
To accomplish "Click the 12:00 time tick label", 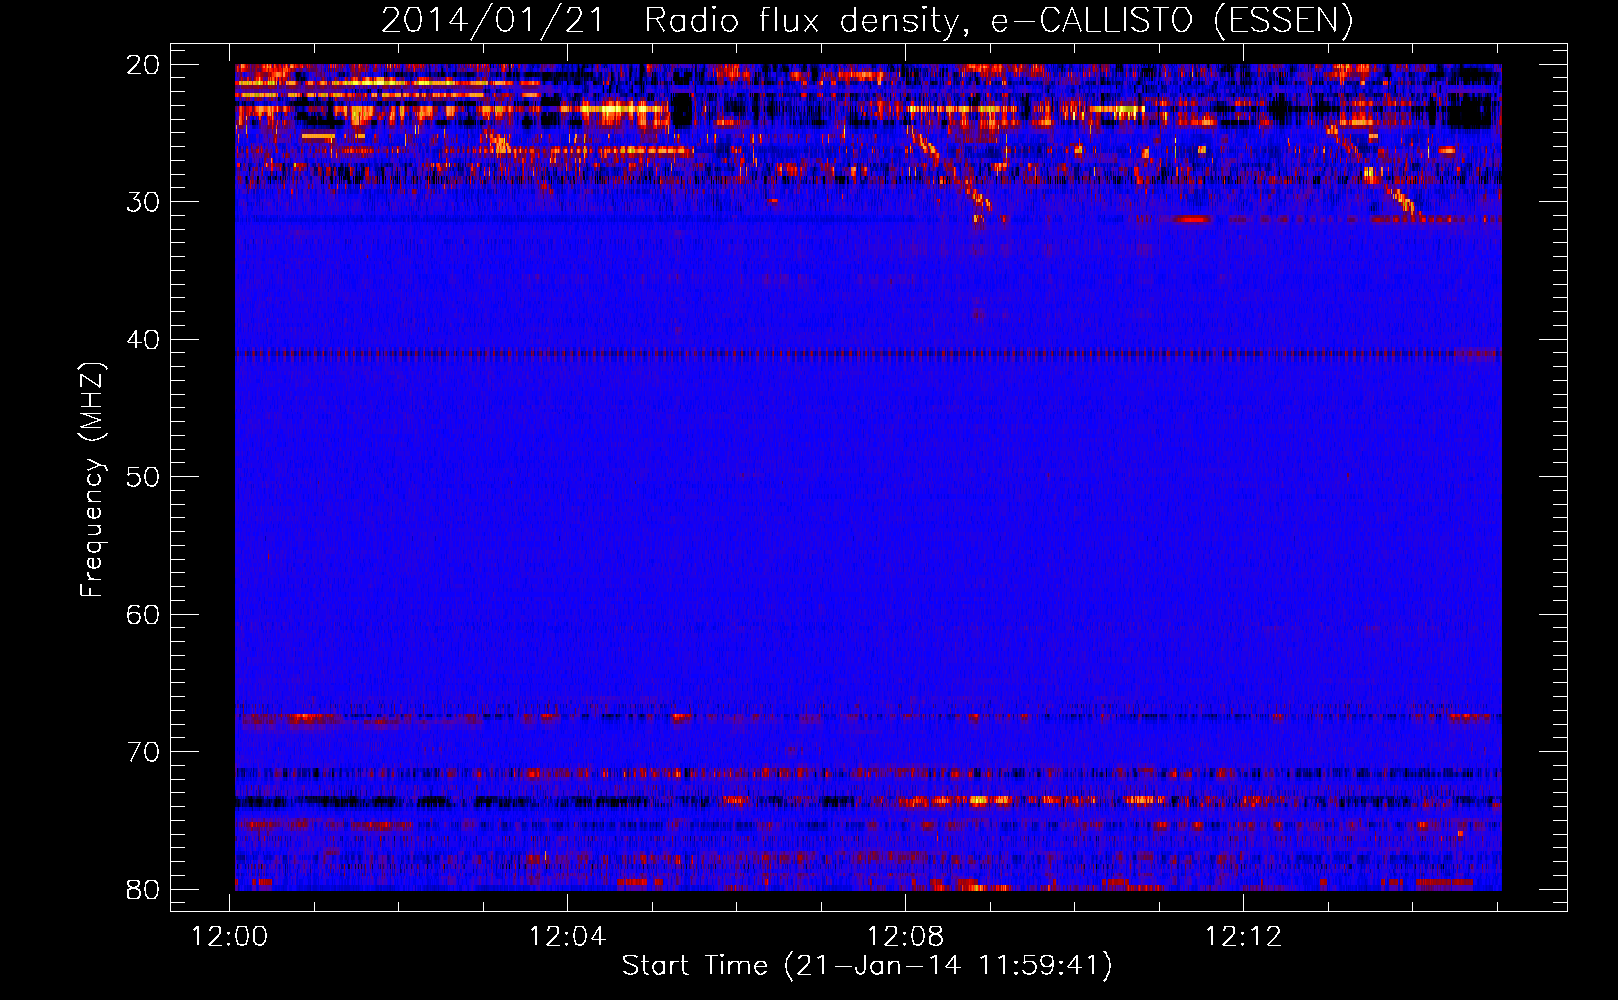I will point(230,937).
